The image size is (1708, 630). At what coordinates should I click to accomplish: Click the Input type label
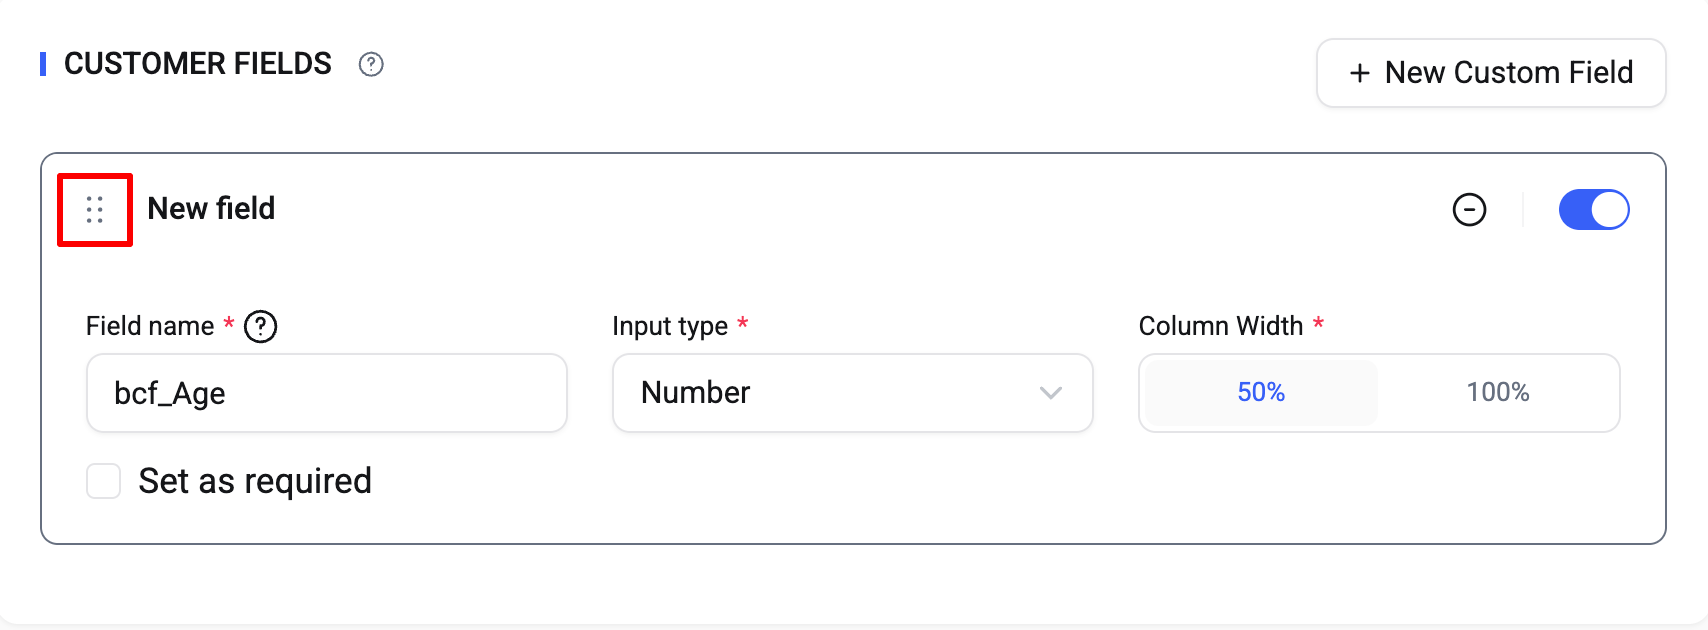pos(670,326)
